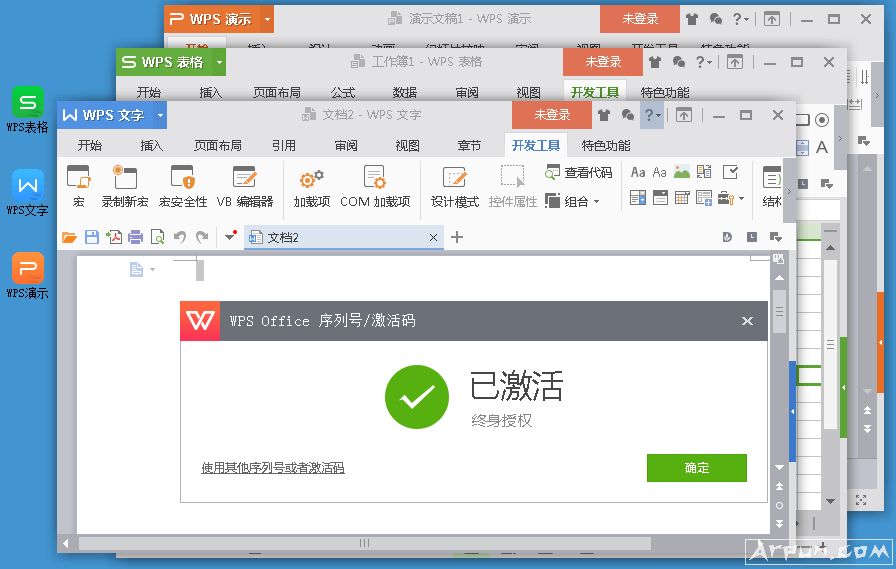This screenshot has height=569, width=896.
Task: Open 宏安全性 macro security settings
Action: coord(183,186)
